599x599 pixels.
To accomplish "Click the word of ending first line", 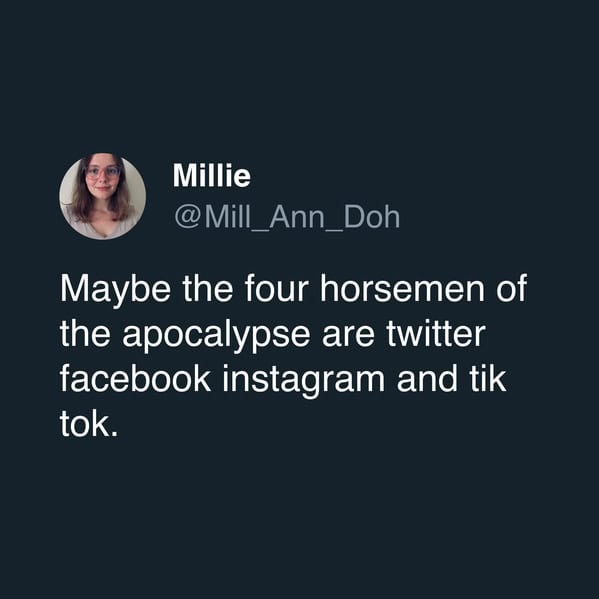I will (512, 288).
